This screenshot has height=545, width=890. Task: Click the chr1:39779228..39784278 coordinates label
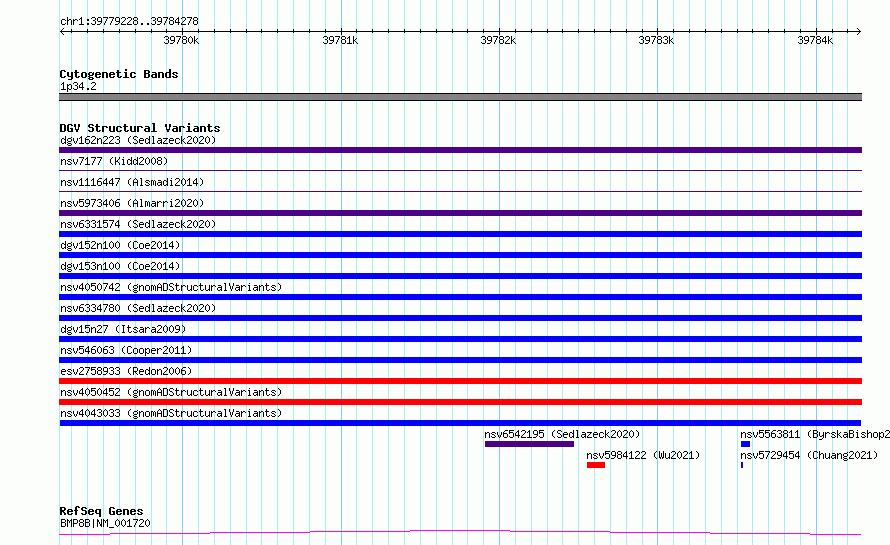coord(129,21)
